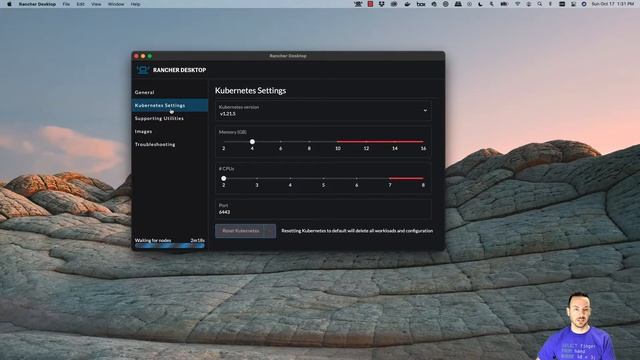Set CPUs slider to 4 tick
Screen dimensions: 640x360
(x=290, y=178)
